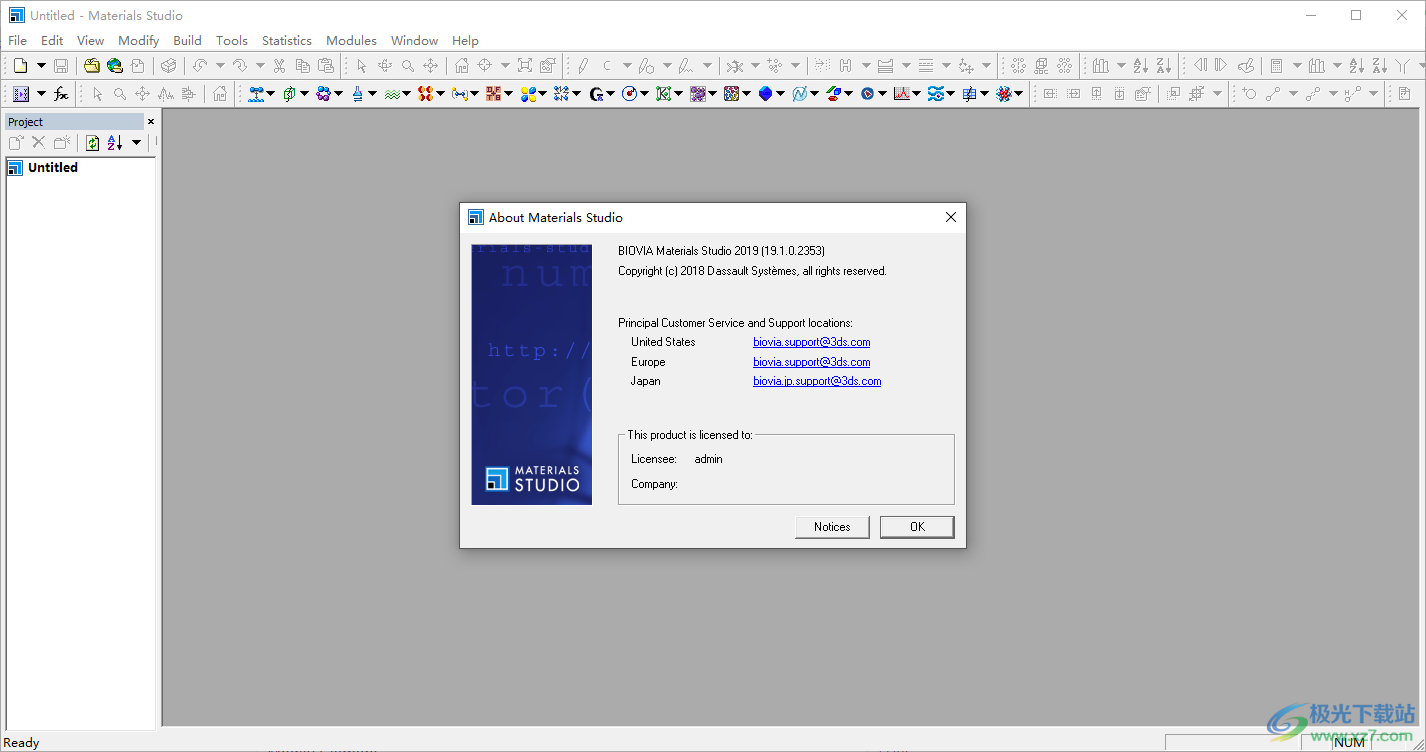Open the Japan support email link
Image resolution: width=1426 pixels, height=752 pixels.
coord(817,381)
